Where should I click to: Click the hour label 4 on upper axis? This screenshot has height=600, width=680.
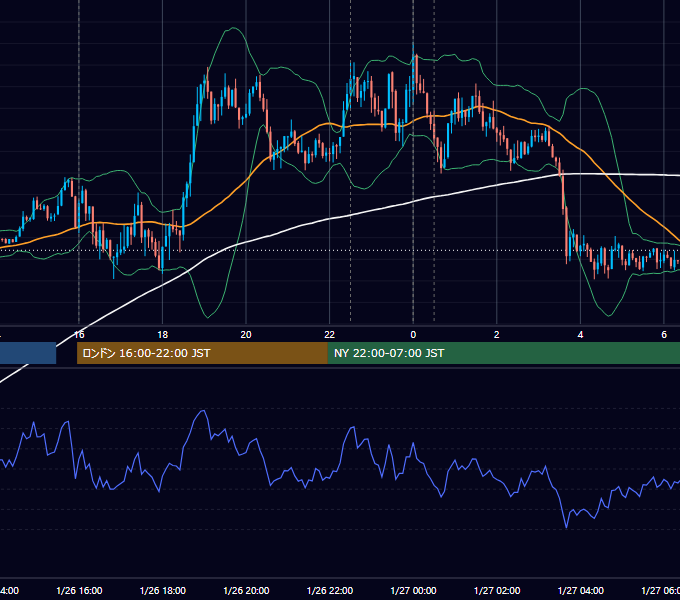click(x=580, y=335)
